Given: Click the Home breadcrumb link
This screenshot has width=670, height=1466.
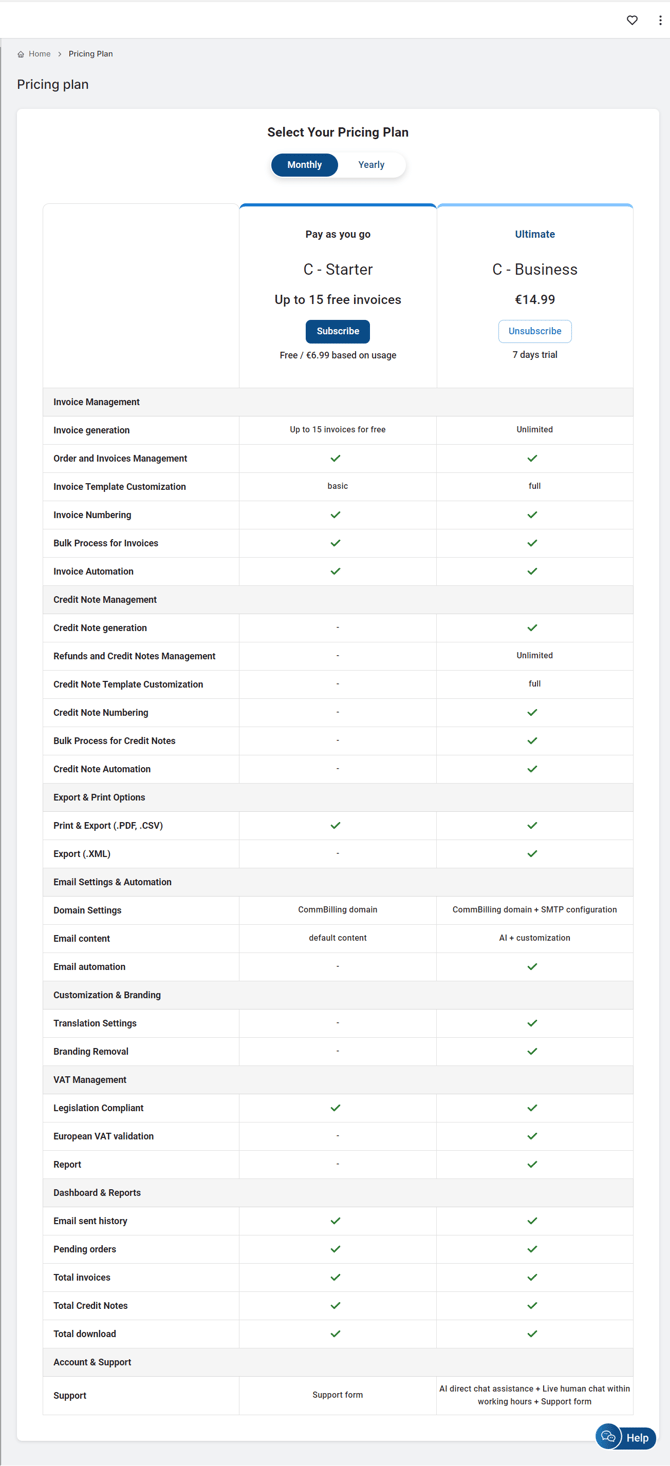Looking at the screenshot, I should pos(40,54).
